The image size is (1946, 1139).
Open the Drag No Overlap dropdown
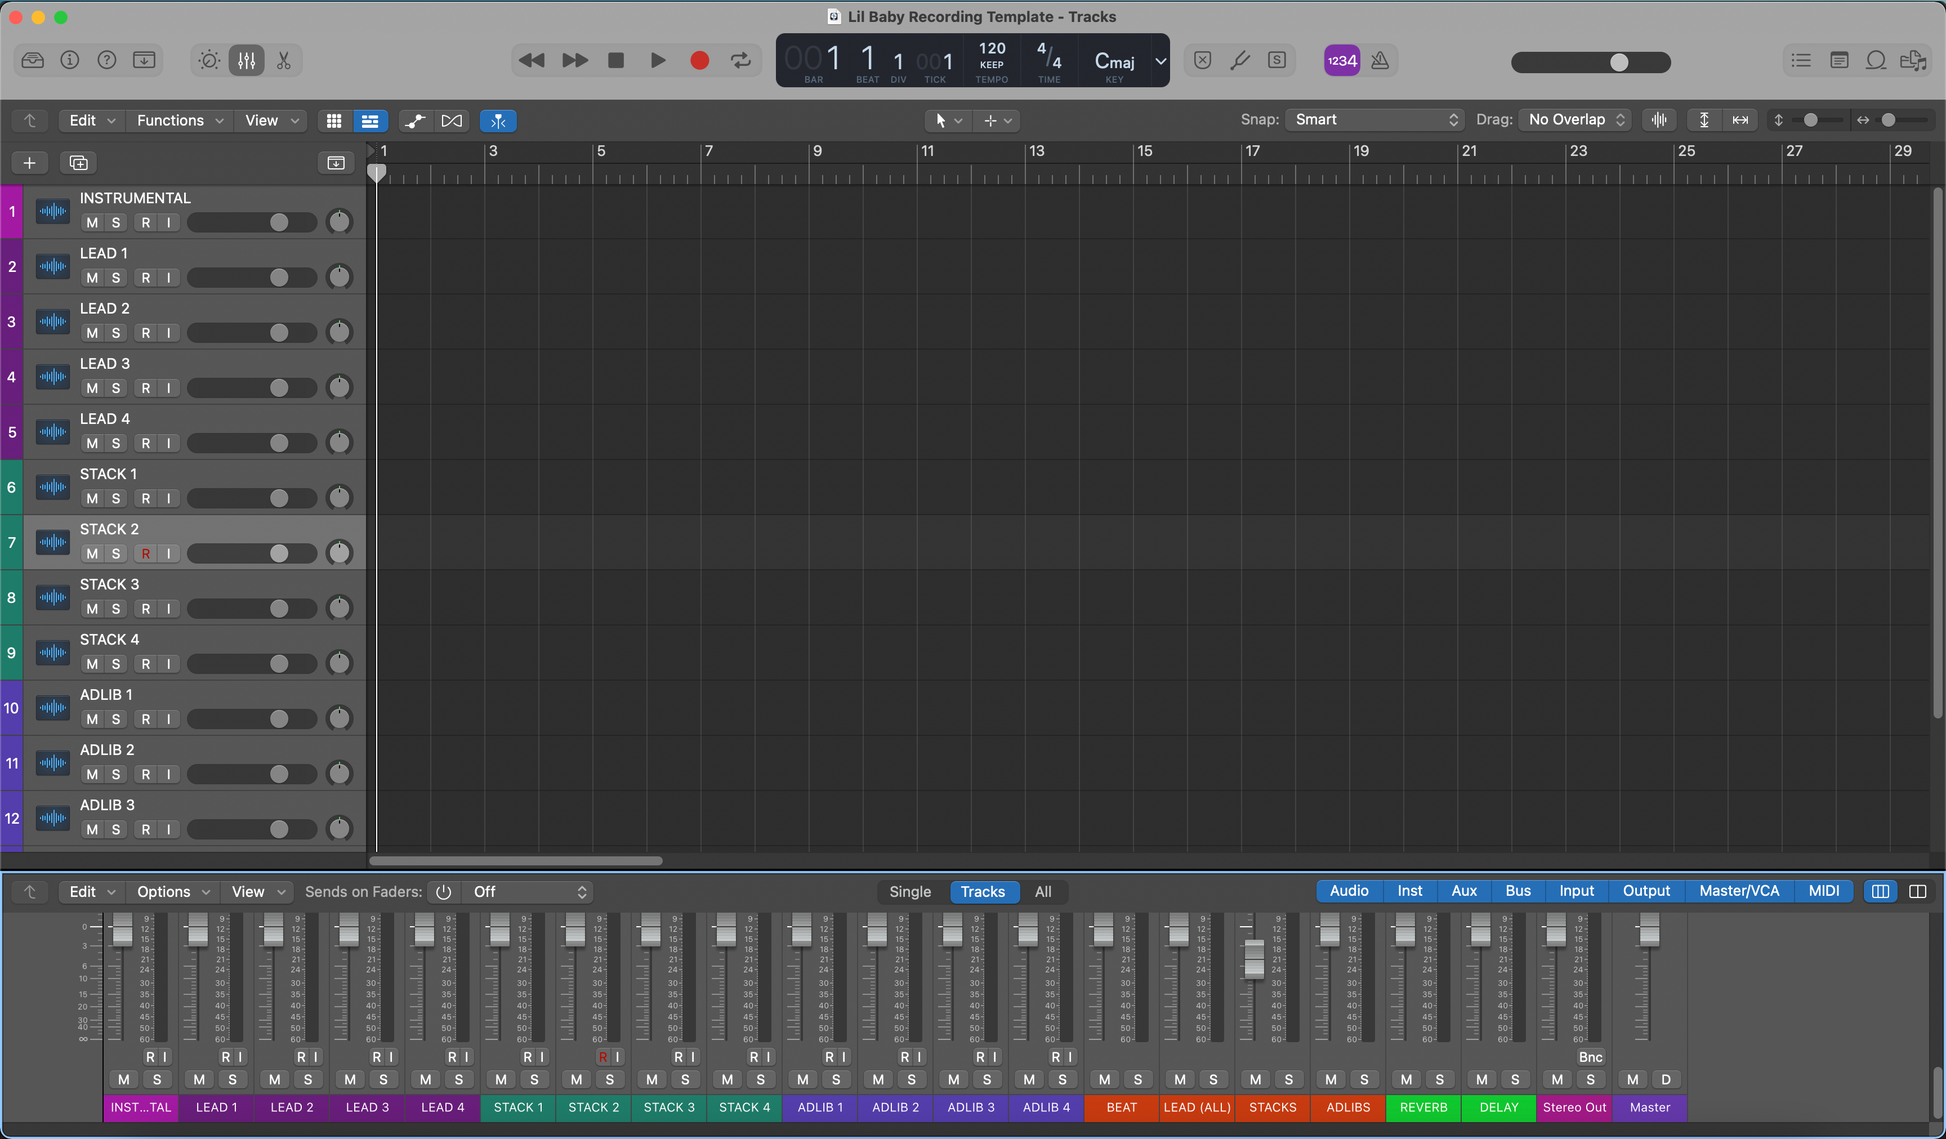pyautogui.click(x=1575, y=120)
